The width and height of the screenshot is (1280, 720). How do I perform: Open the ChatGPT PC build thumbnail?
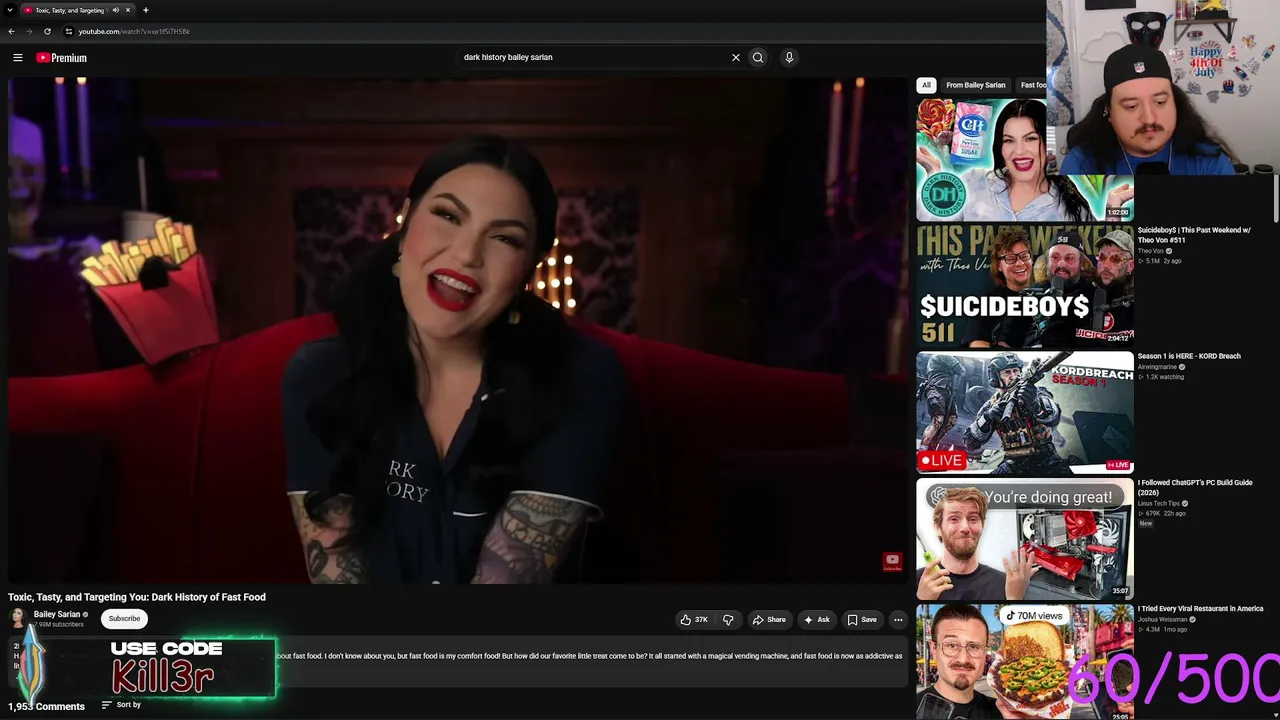pos(1025,539)
